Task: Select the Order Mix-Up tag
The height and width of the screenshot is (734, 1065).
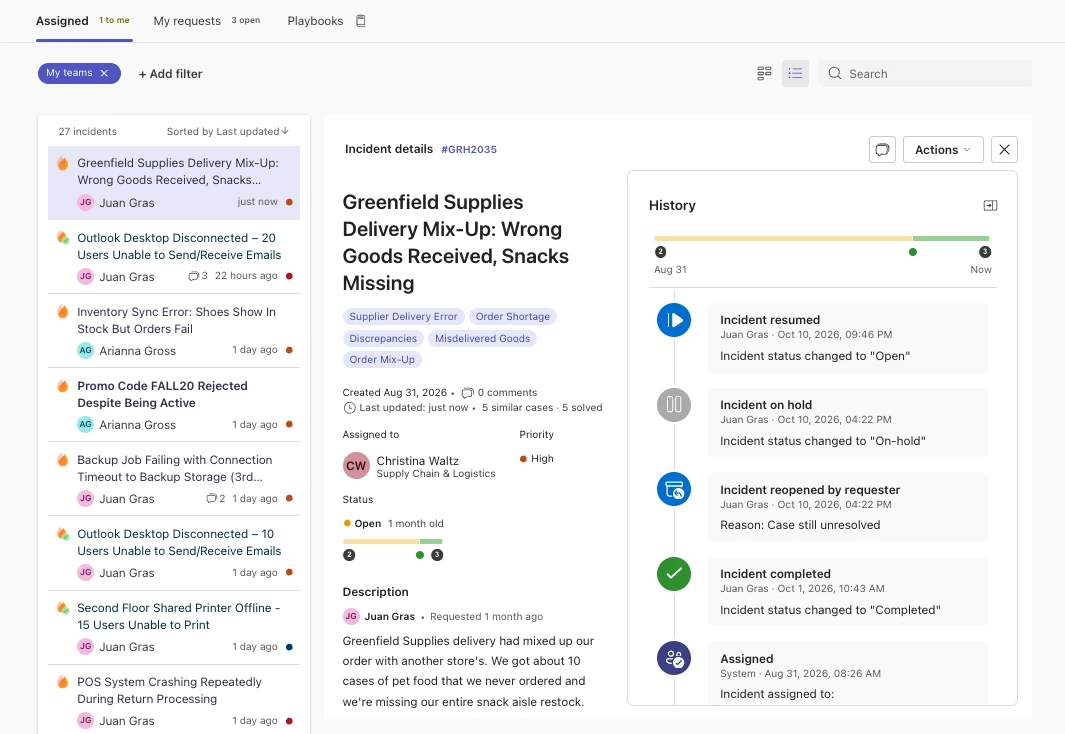Action: pos(382,359)
